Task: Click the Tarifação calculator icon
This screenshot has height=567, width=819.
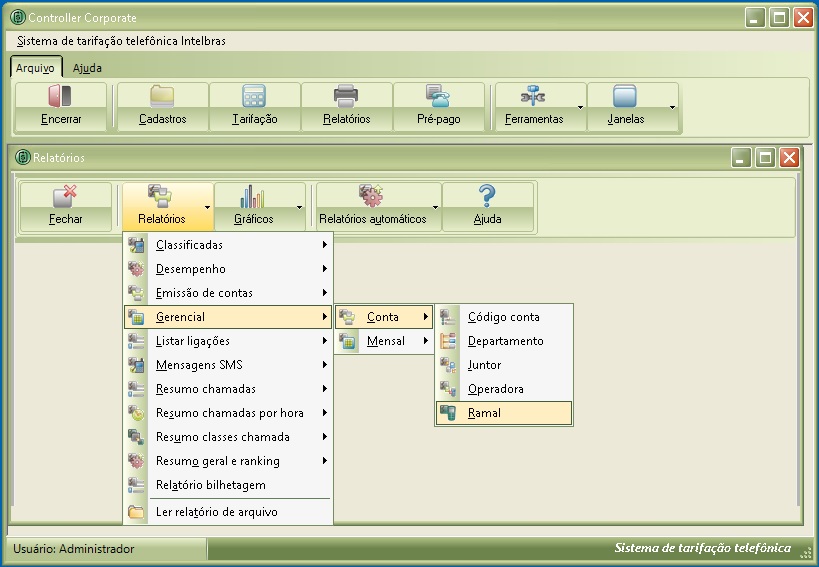Action: pos(254,97)
